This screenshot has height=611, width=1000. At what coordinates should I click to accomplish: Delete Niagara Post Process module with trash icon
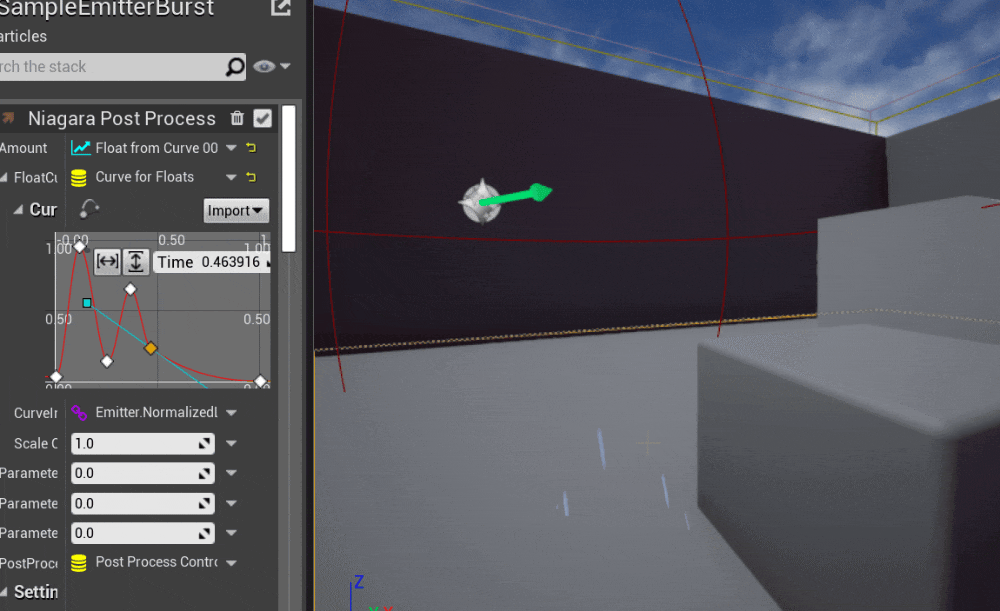[237, 118]
